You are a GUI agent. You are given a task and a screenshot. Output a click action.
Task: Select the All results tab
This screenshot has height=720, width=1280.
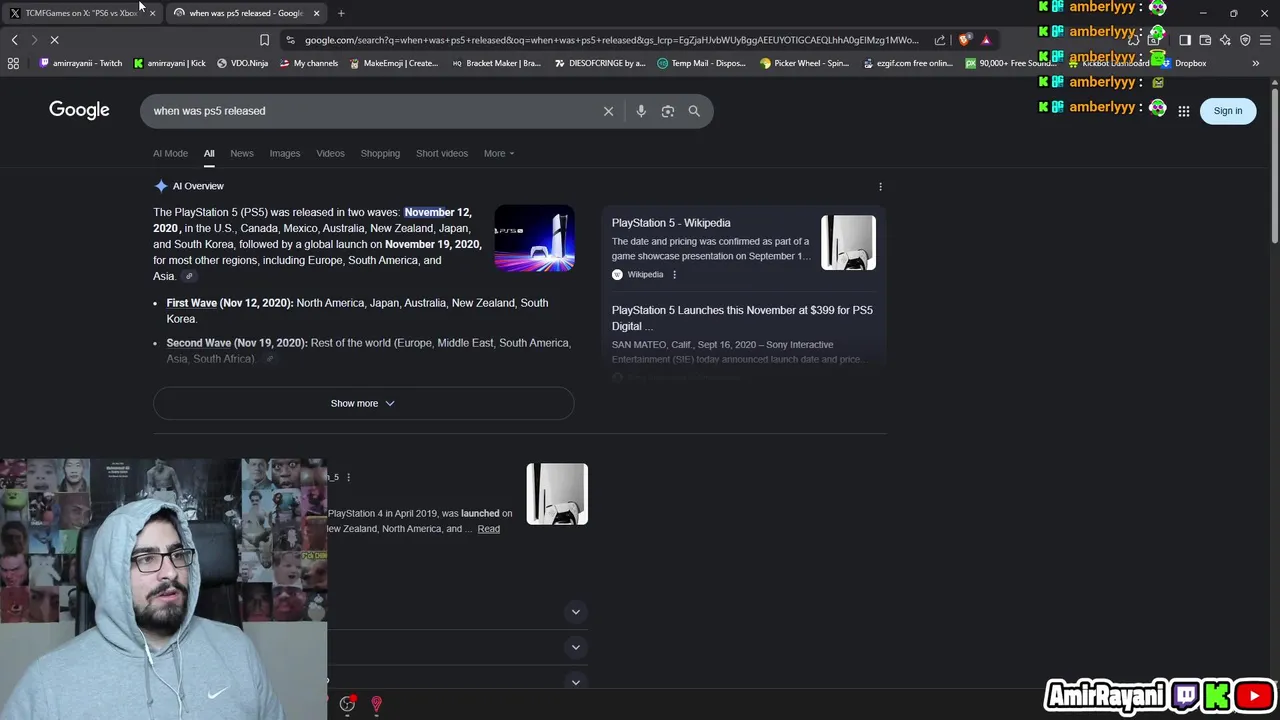coord(209,153)
